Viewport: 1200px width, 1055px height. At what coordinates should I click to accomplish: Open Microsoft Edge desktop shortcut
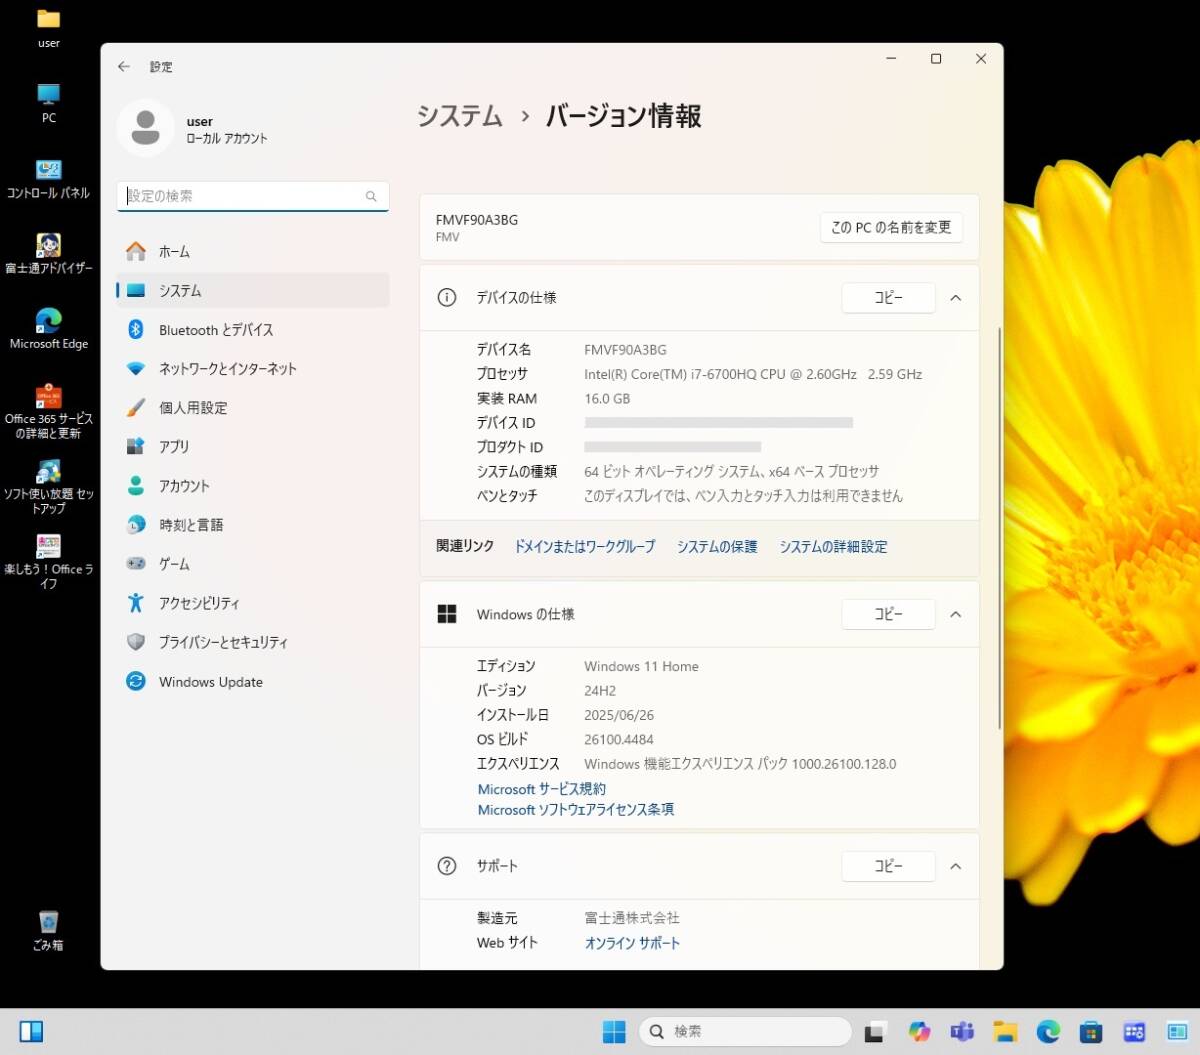pos(49,328)
